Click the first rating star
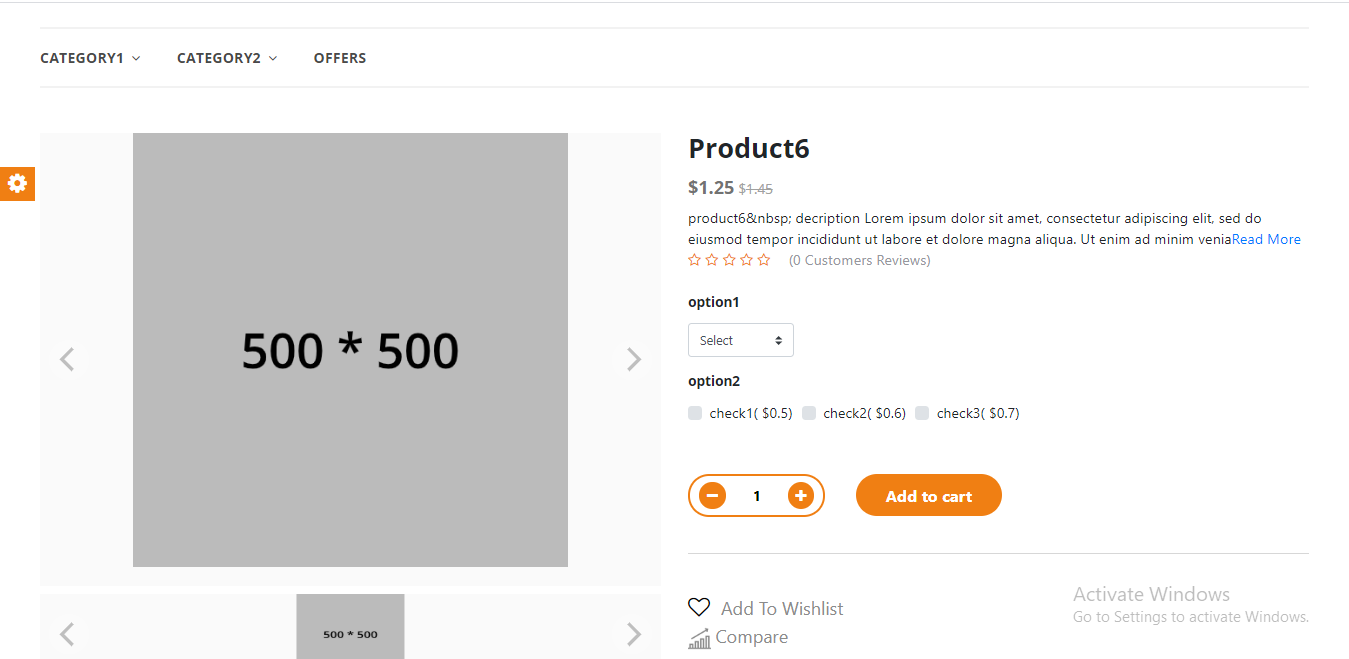 tap(695, 260)
